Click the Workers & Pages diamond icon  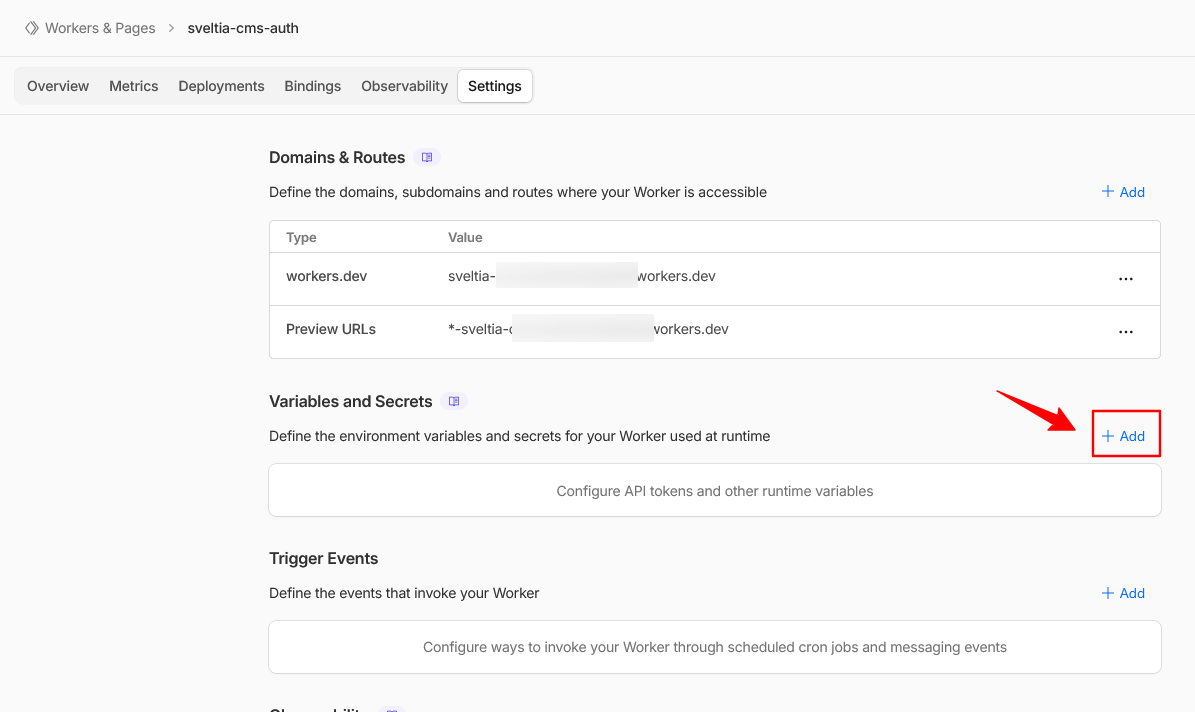click(31, 28)
